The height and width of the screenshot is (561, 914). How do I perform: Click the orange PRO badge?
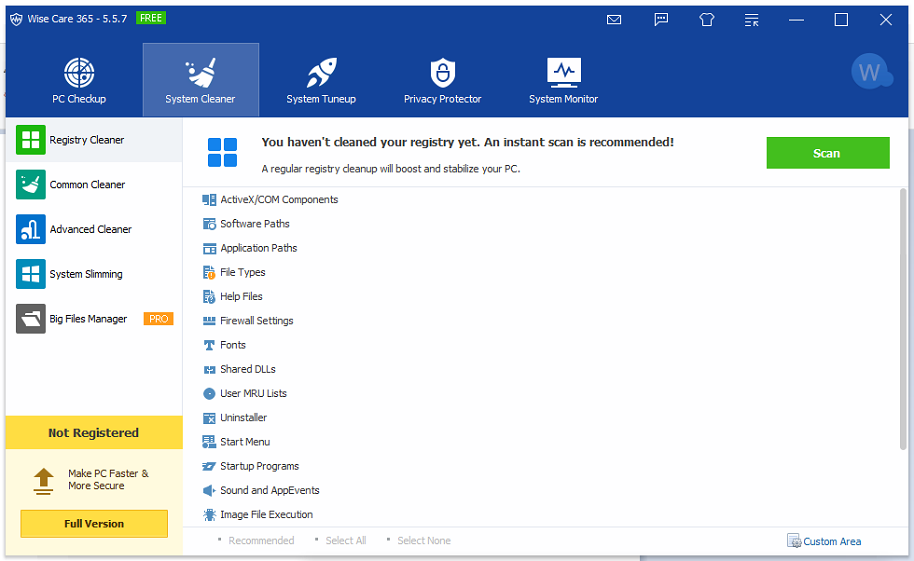click(x=159, y=319)
